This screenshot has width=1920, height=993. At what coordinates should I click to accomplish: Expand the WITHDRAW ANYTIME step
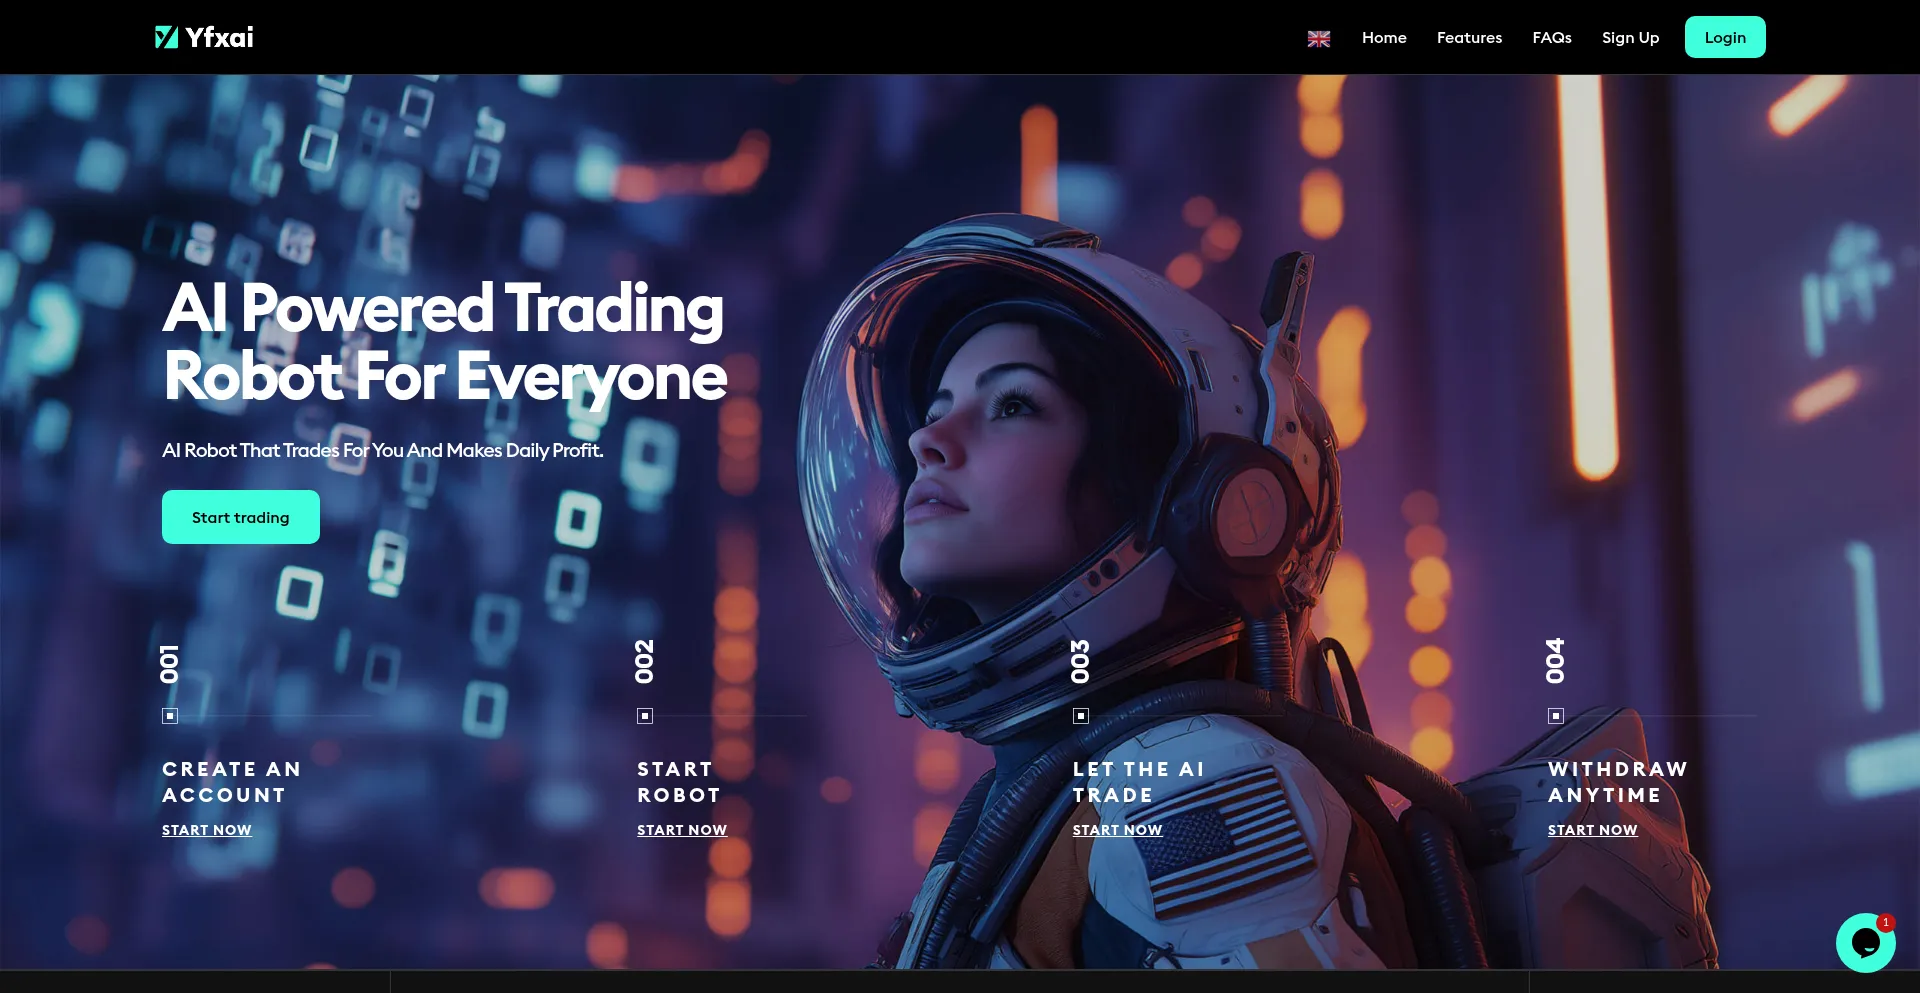(1592, 829)
